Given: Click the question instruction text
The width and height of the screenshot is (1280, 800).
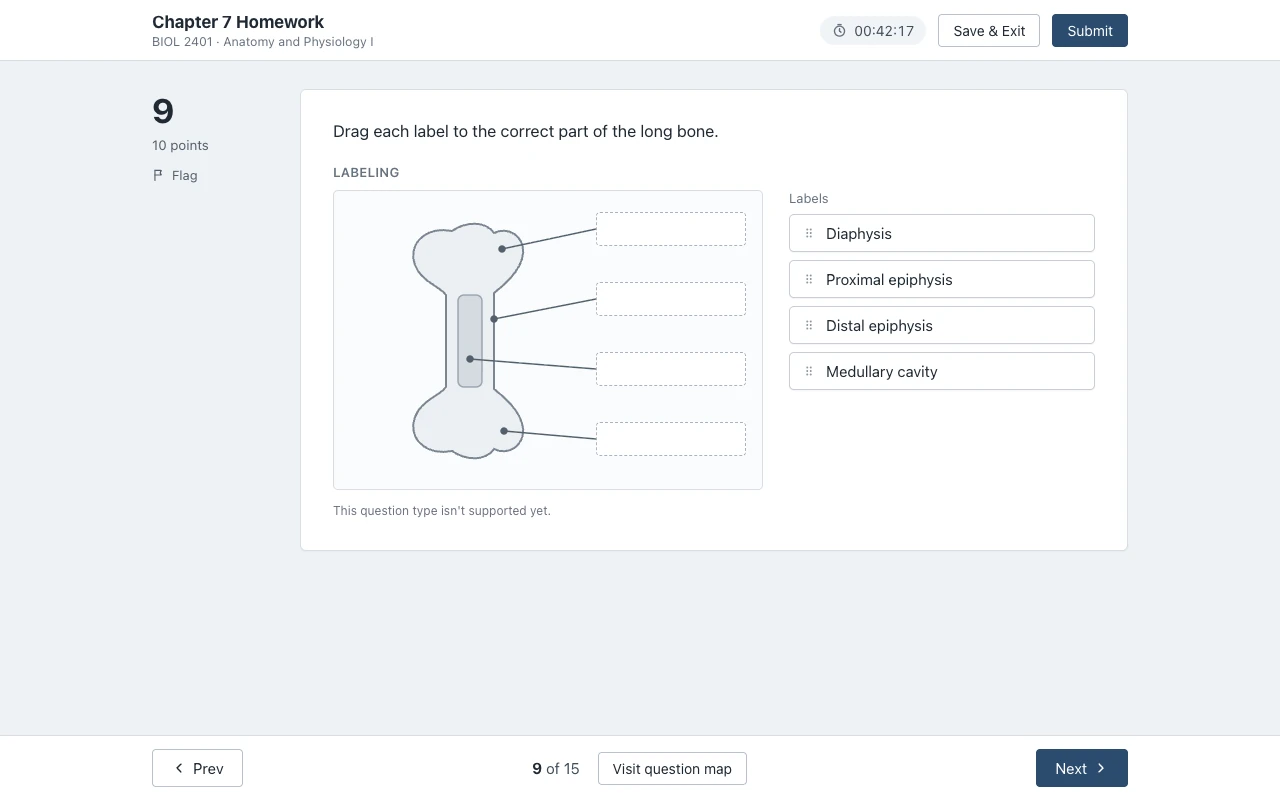Looking at the screenshot, I should (x=526, y=131).
